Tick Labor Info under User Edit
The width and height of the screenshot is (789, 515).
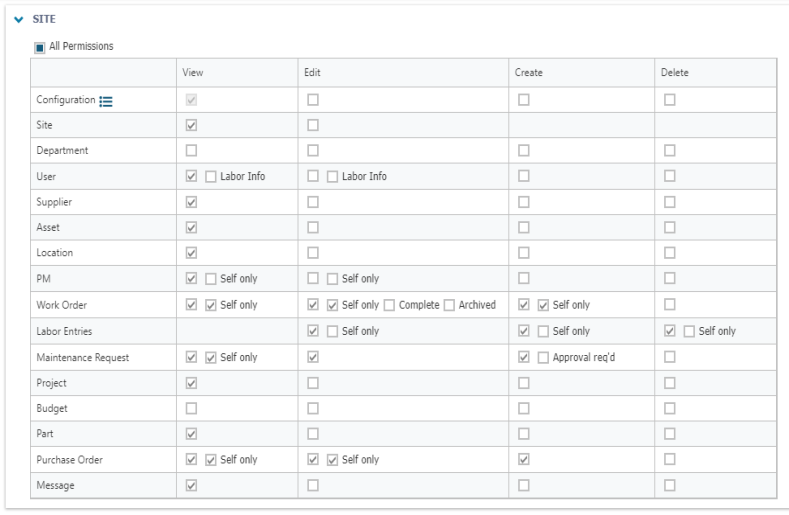333,177
